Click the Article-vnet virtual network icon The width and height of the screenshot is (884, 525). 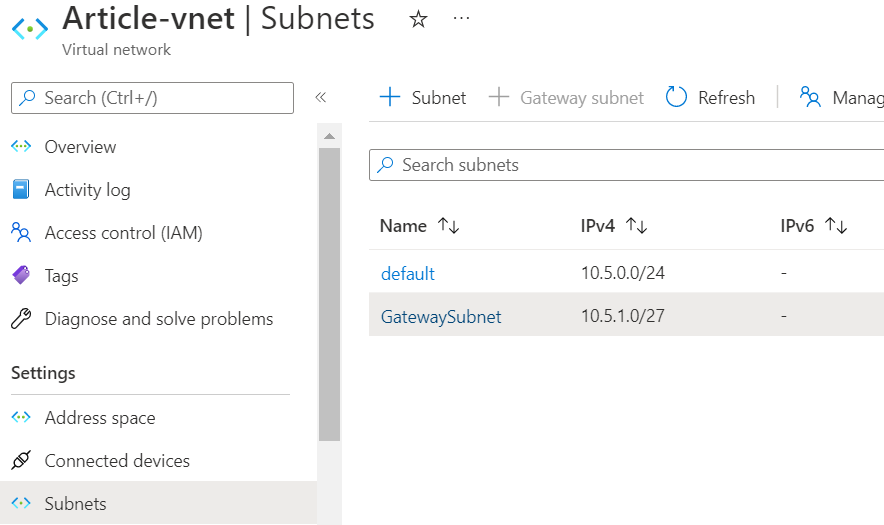30,28
